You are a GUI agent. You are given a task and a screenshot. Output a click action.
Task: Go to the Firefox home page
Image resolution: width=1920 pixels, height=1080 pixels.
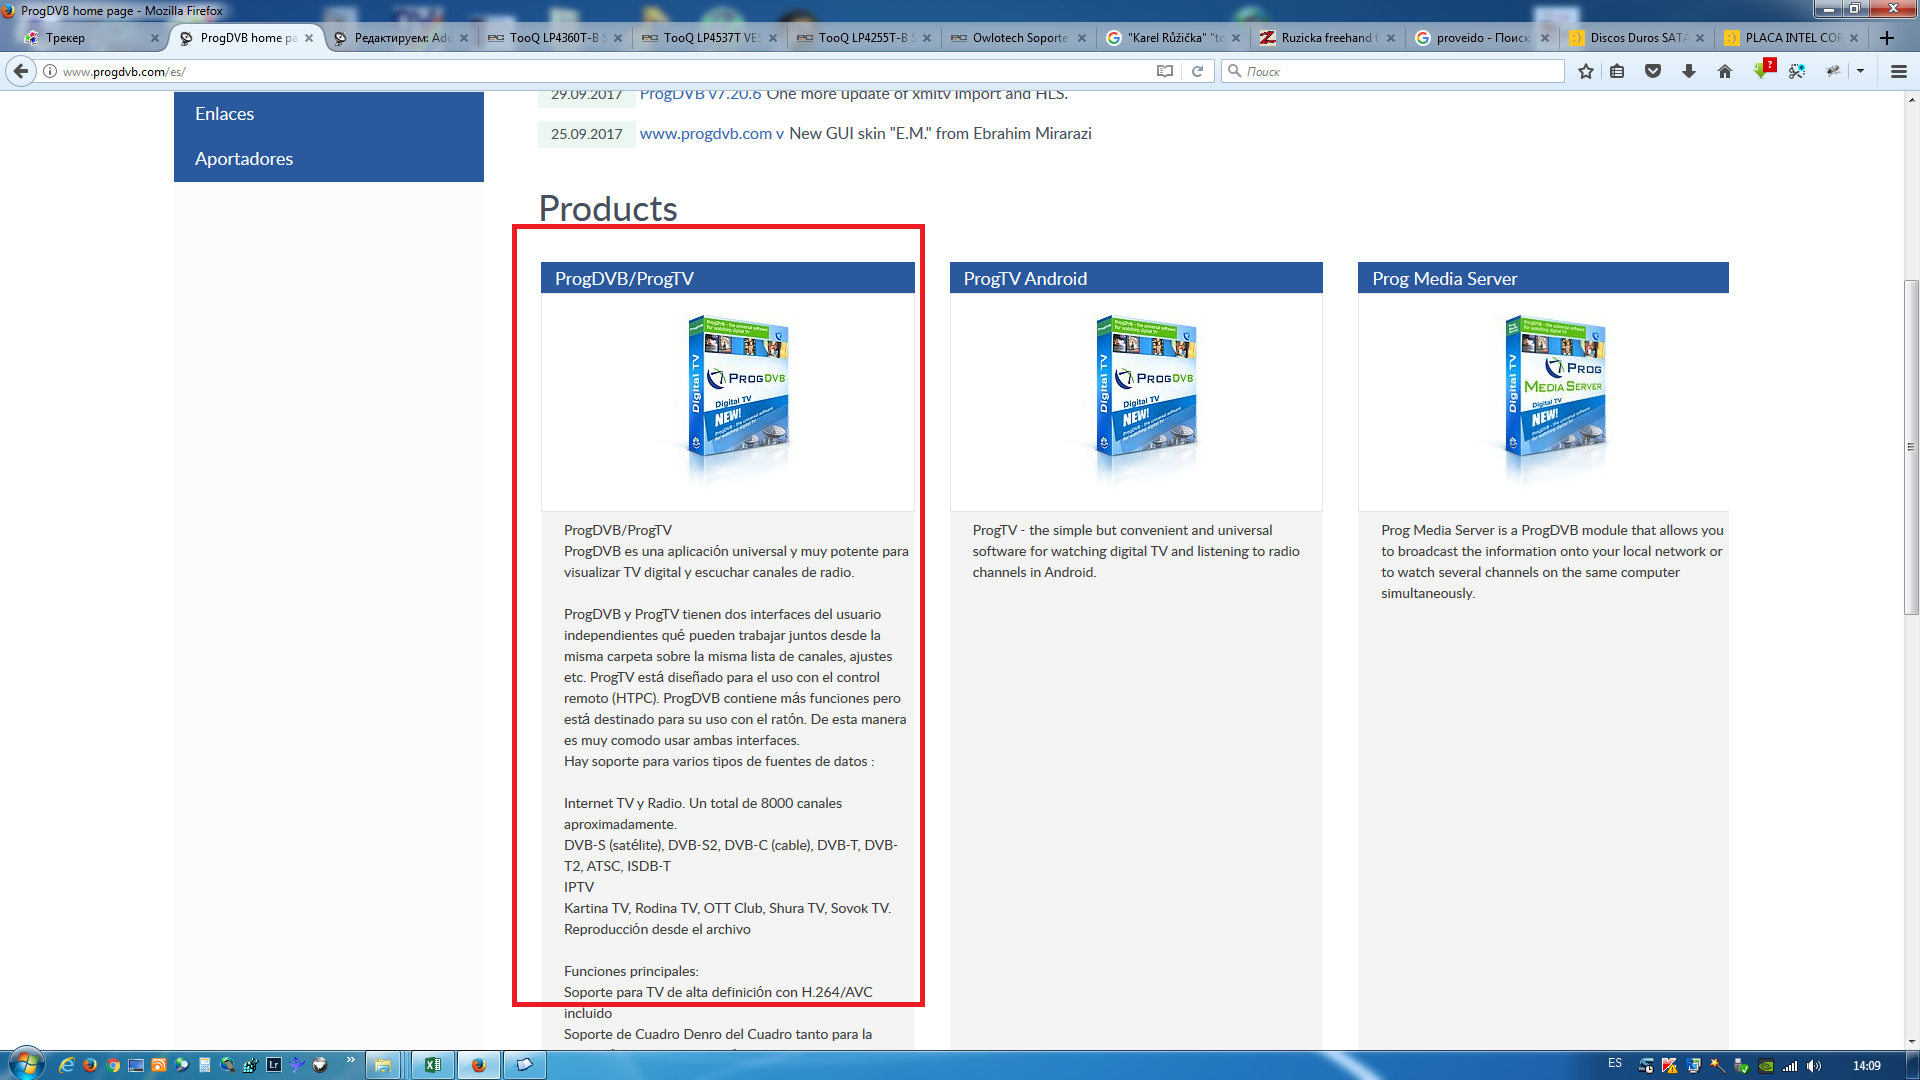1725,71
